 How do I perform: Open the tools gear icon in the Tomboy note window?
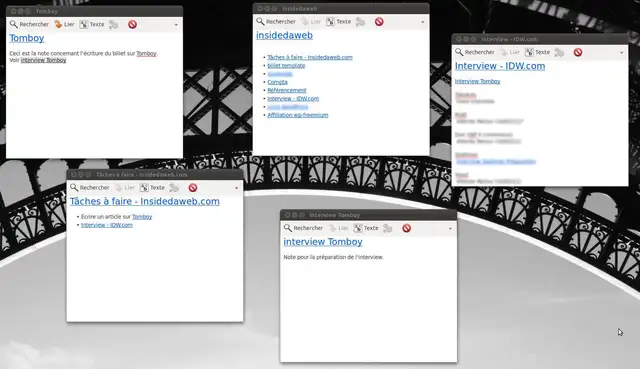click(114, 24)
